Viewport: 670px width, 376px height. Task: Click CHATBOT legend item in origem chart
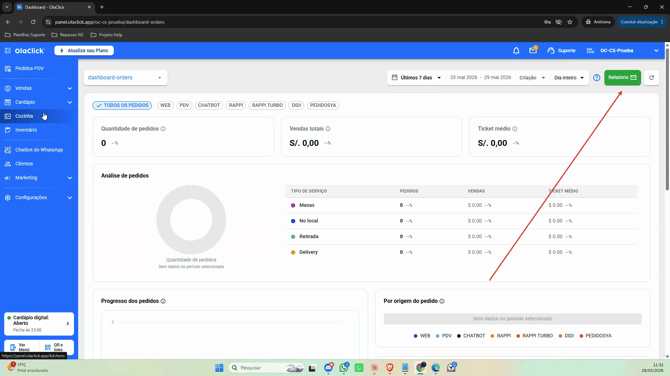[471, 336]
